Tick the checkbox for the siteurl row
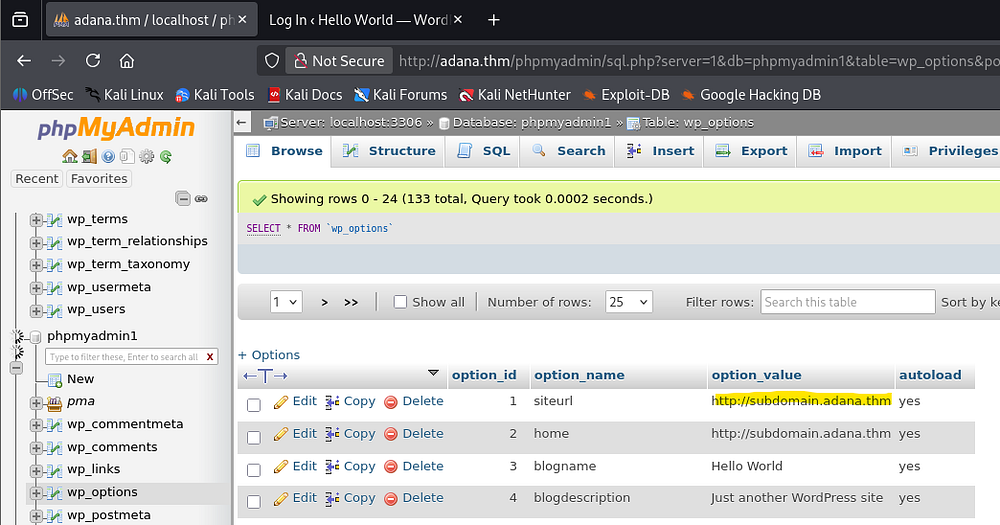 [254, 404]
